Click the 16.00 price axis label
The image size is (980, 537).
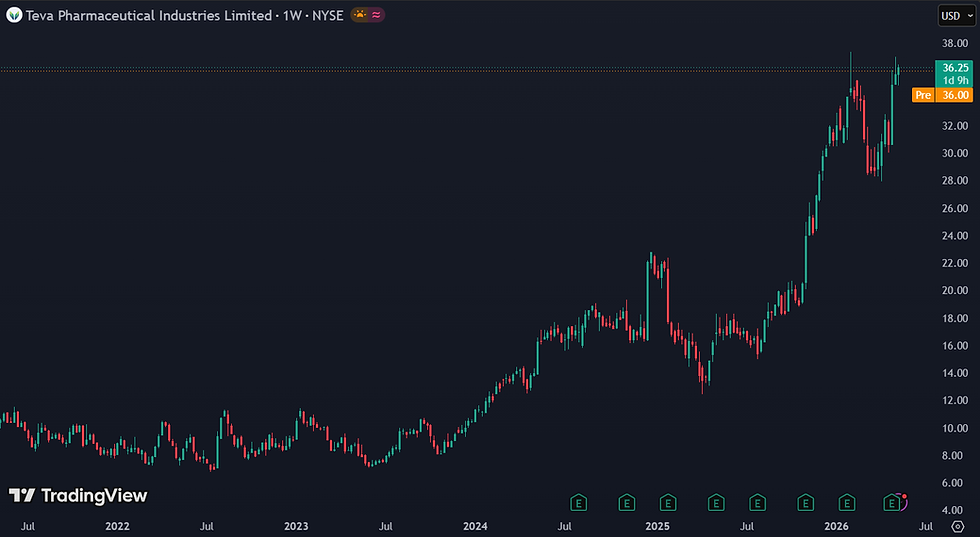[955, 346]
